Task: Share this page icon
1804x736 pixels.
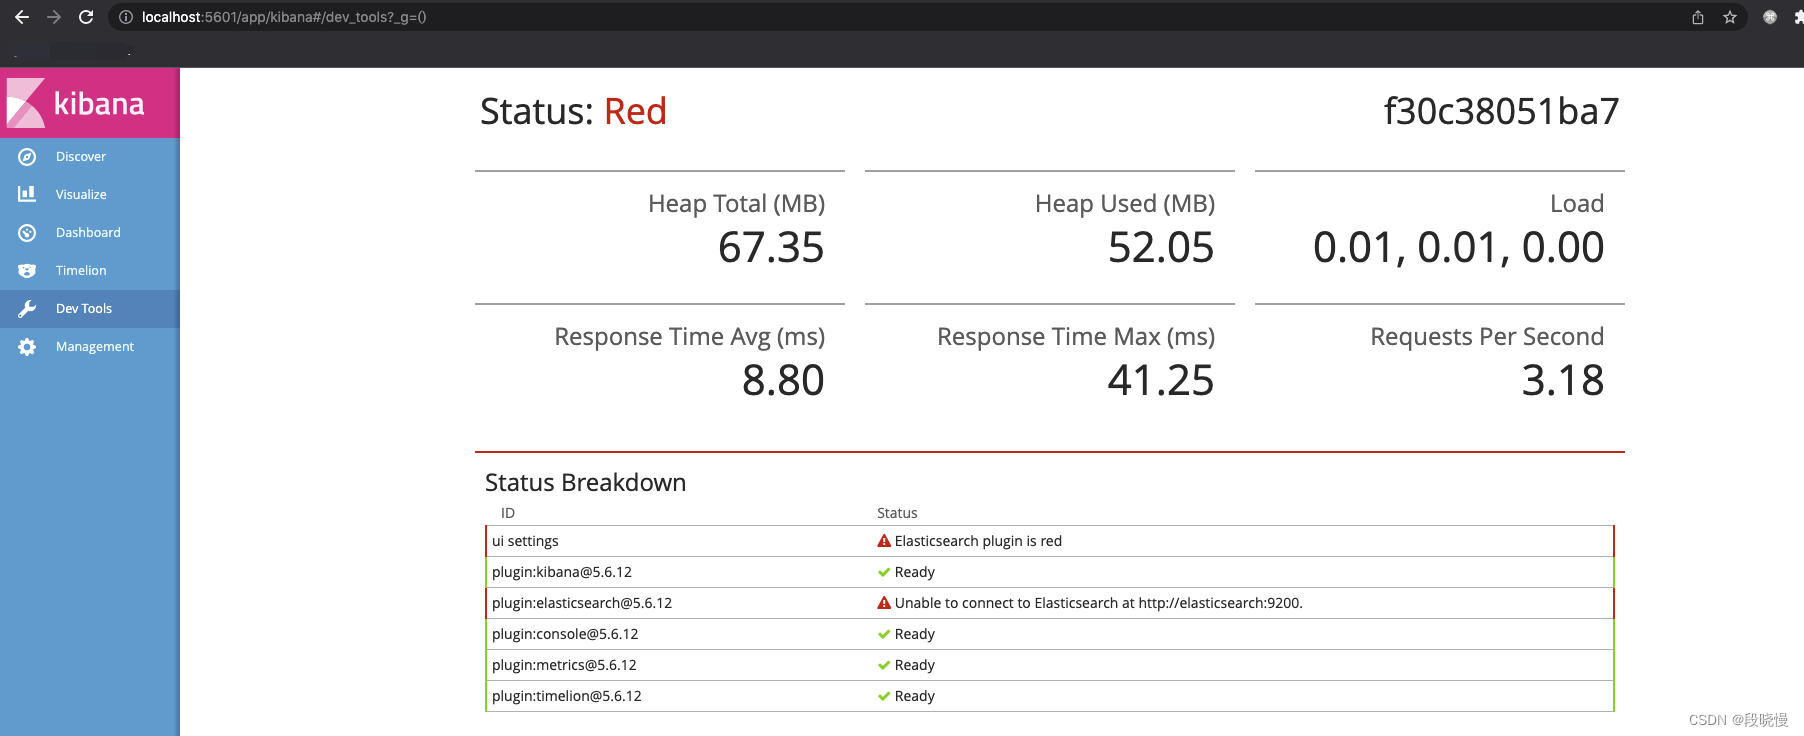Action: [1698, 17]
